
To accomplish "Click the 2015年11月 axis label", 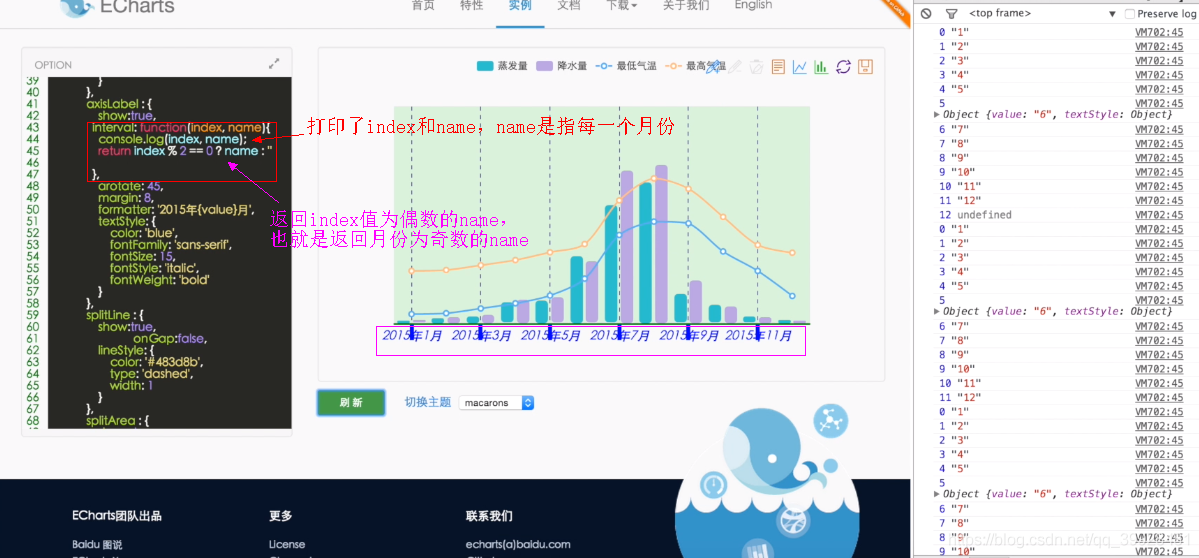I will 759,335.
